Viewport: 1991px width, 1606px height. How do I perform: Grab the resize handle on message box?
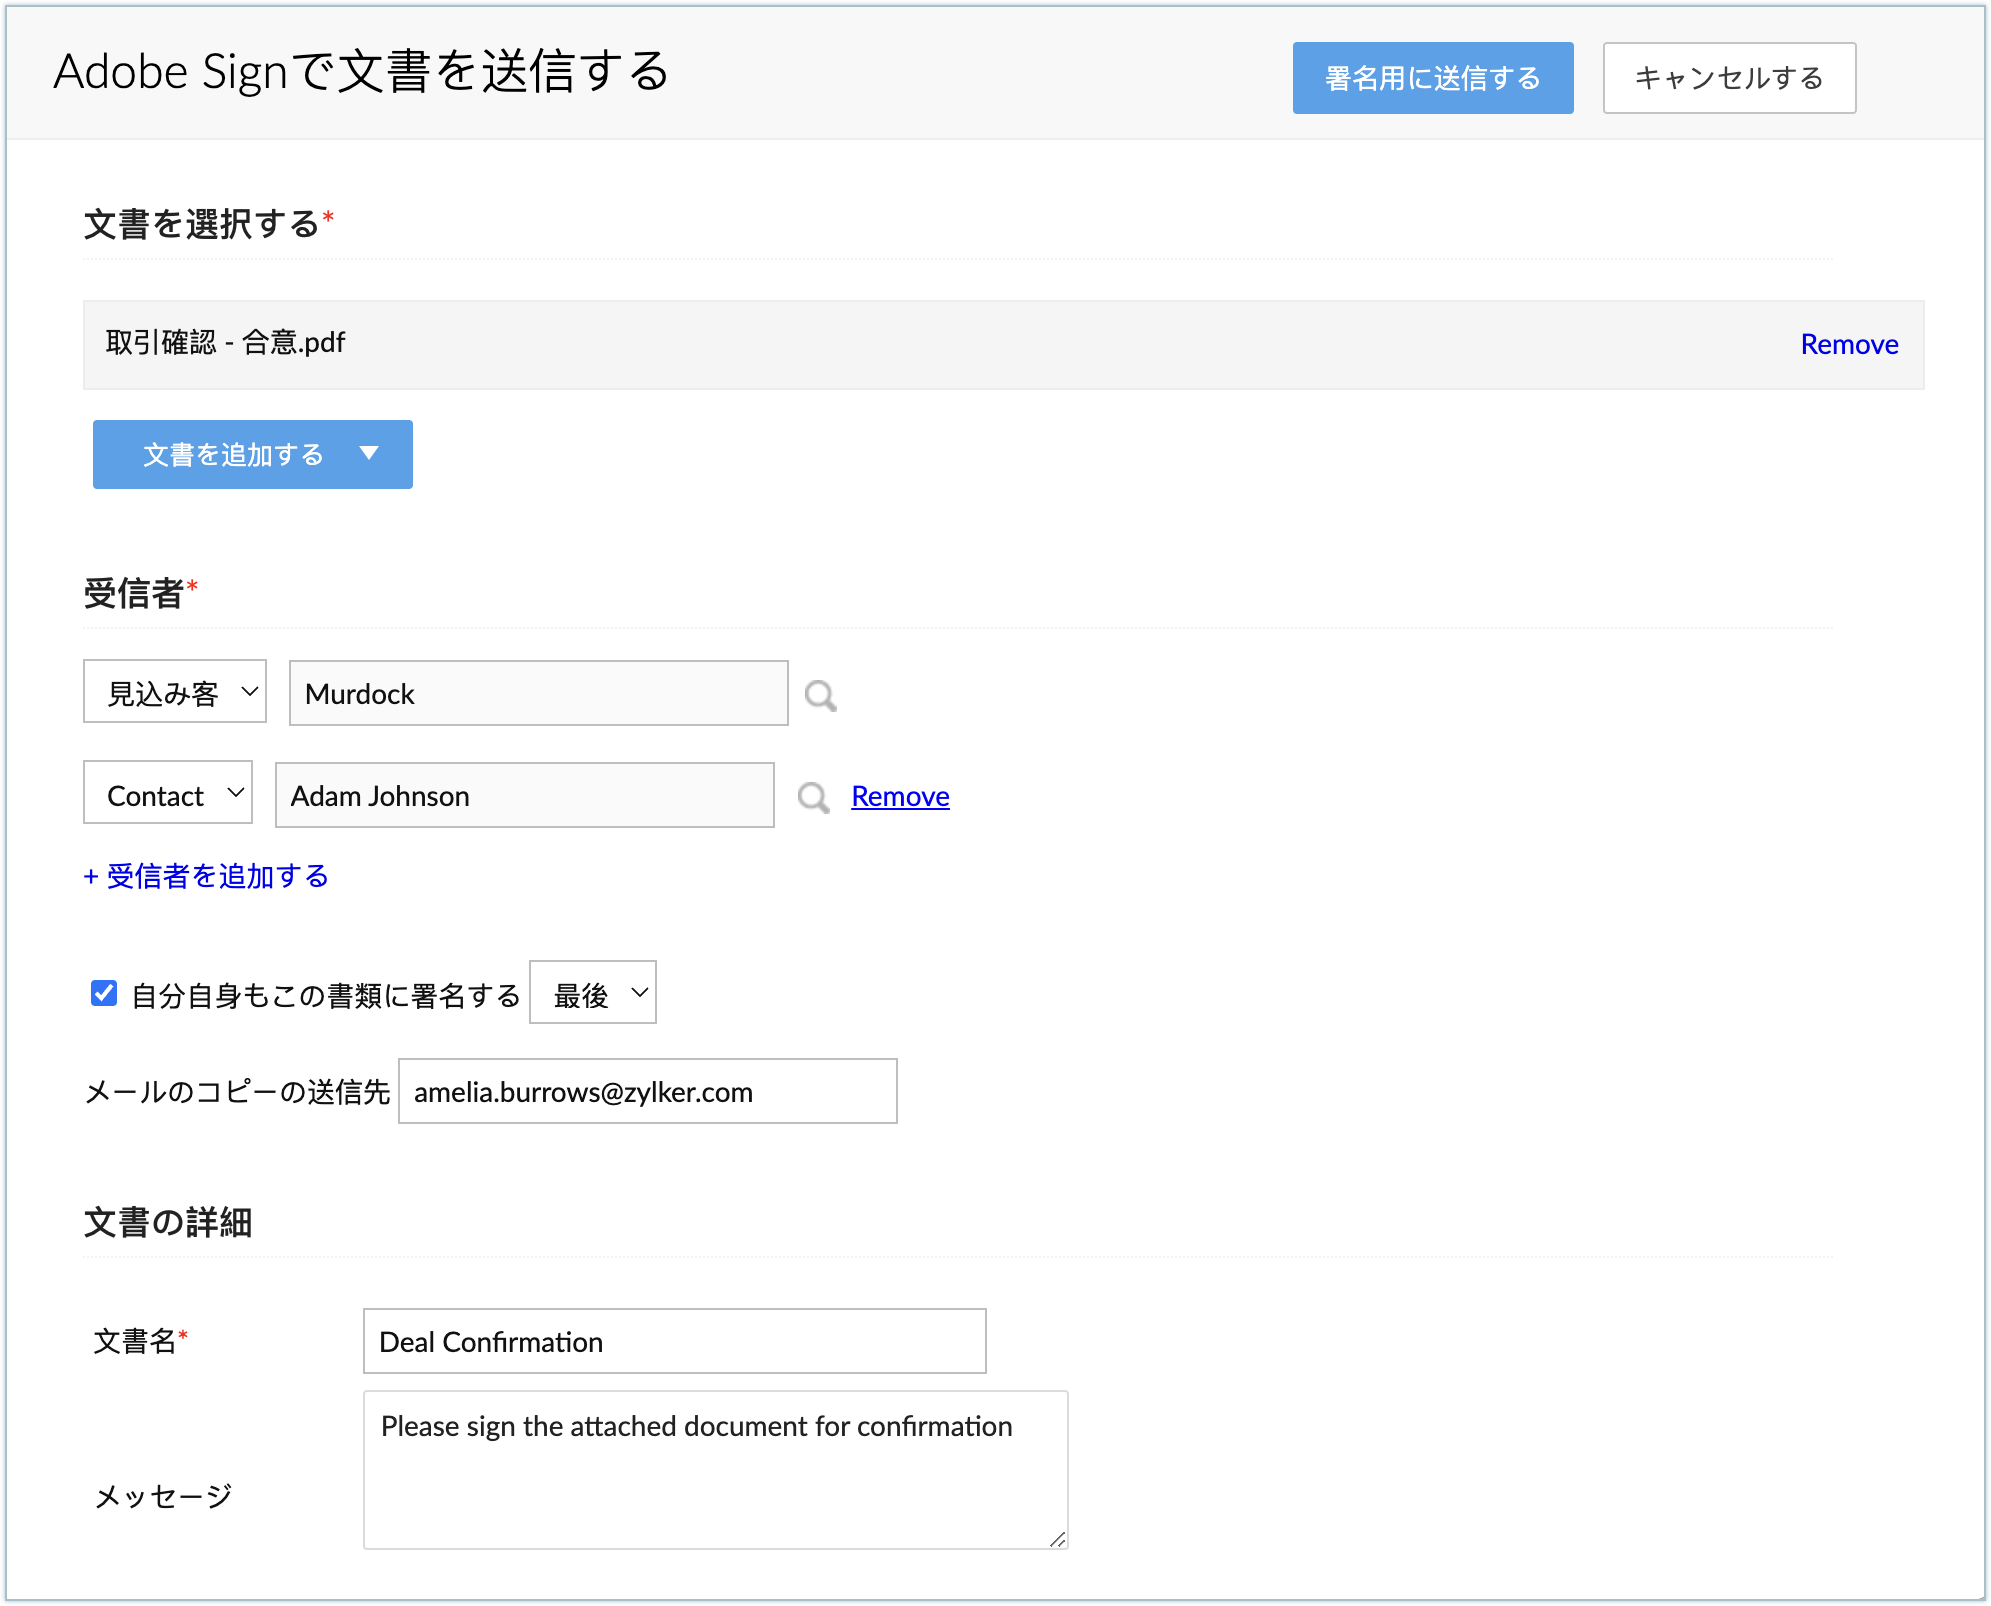1058,1539
